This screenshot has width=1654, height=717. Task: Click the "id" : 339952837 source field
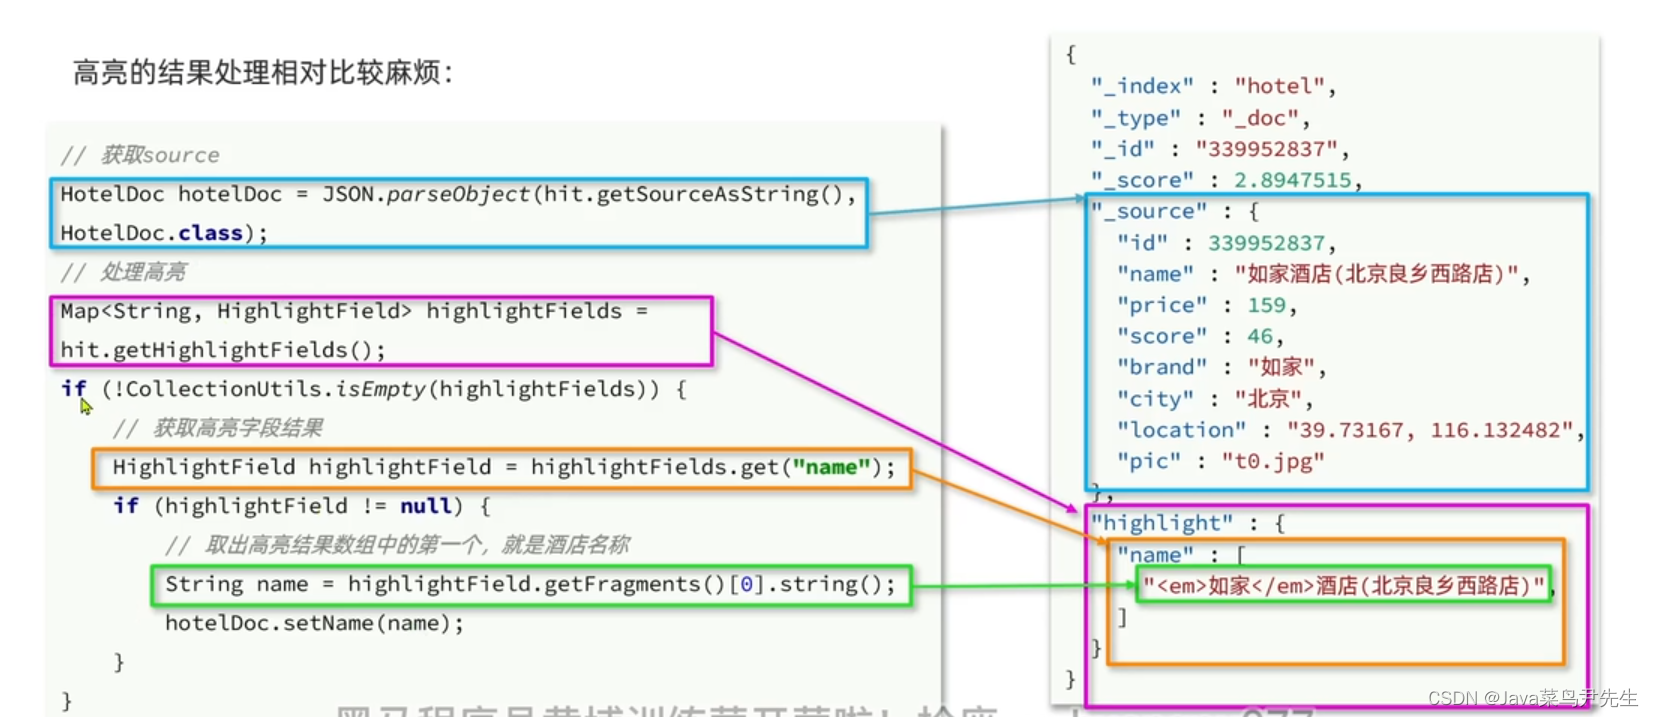point(1226,243)
